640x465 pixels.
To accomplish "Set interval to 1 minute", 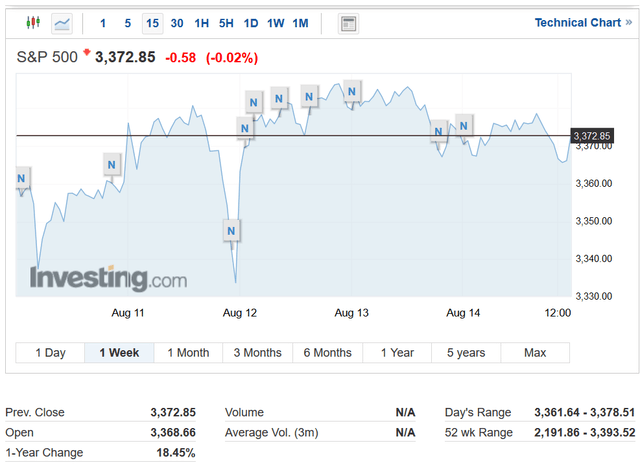I will (x=103, y=23).
